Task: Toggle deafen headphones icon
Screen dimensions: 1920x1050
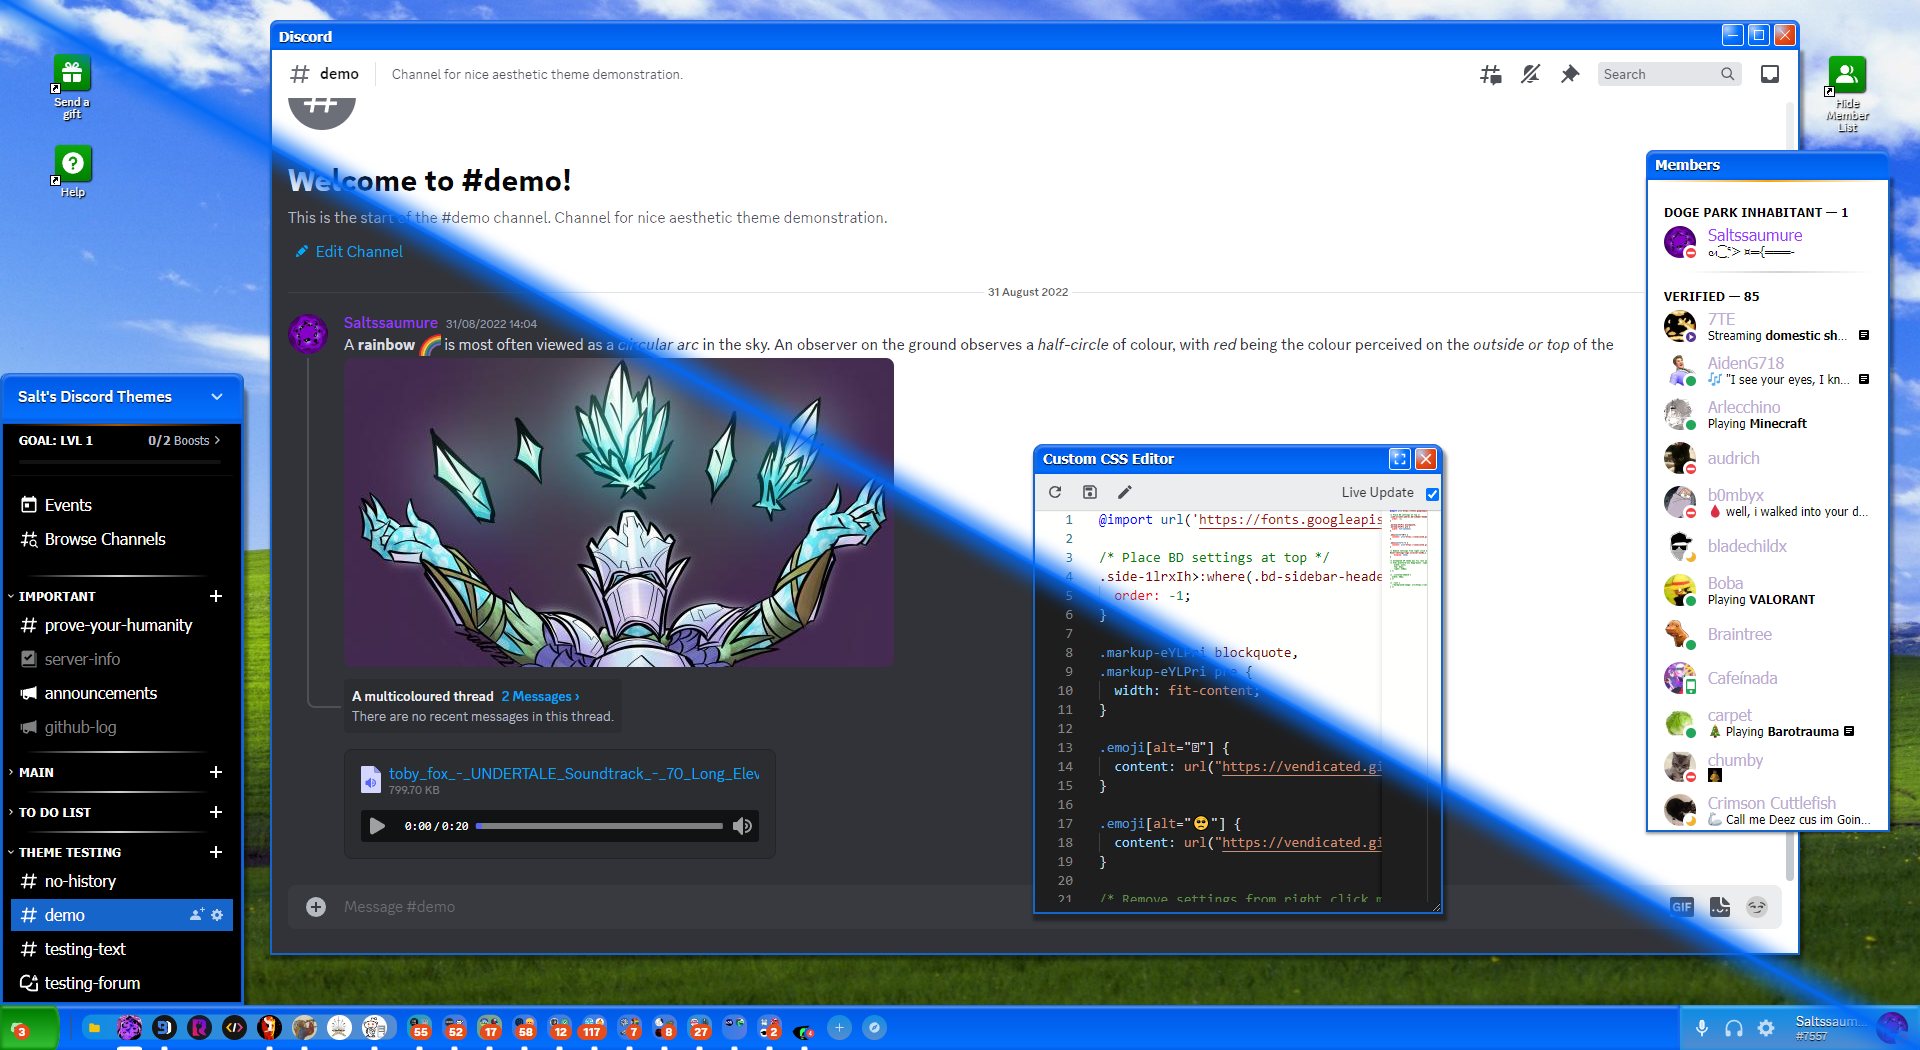Action: (1734, 1028)
